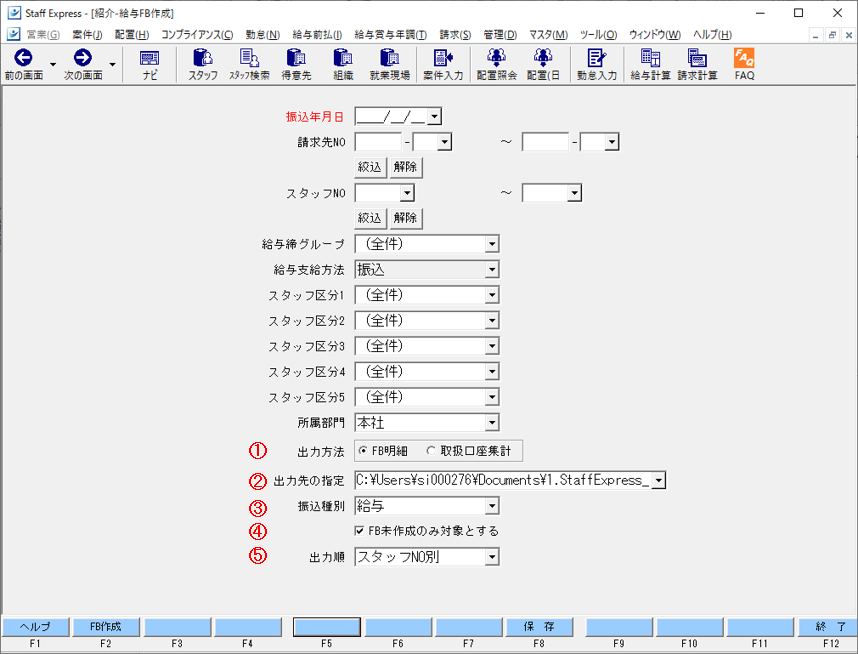Open the スタッフ区分4 dropdown
Screen dimensions: 858x654
point(492,372)
